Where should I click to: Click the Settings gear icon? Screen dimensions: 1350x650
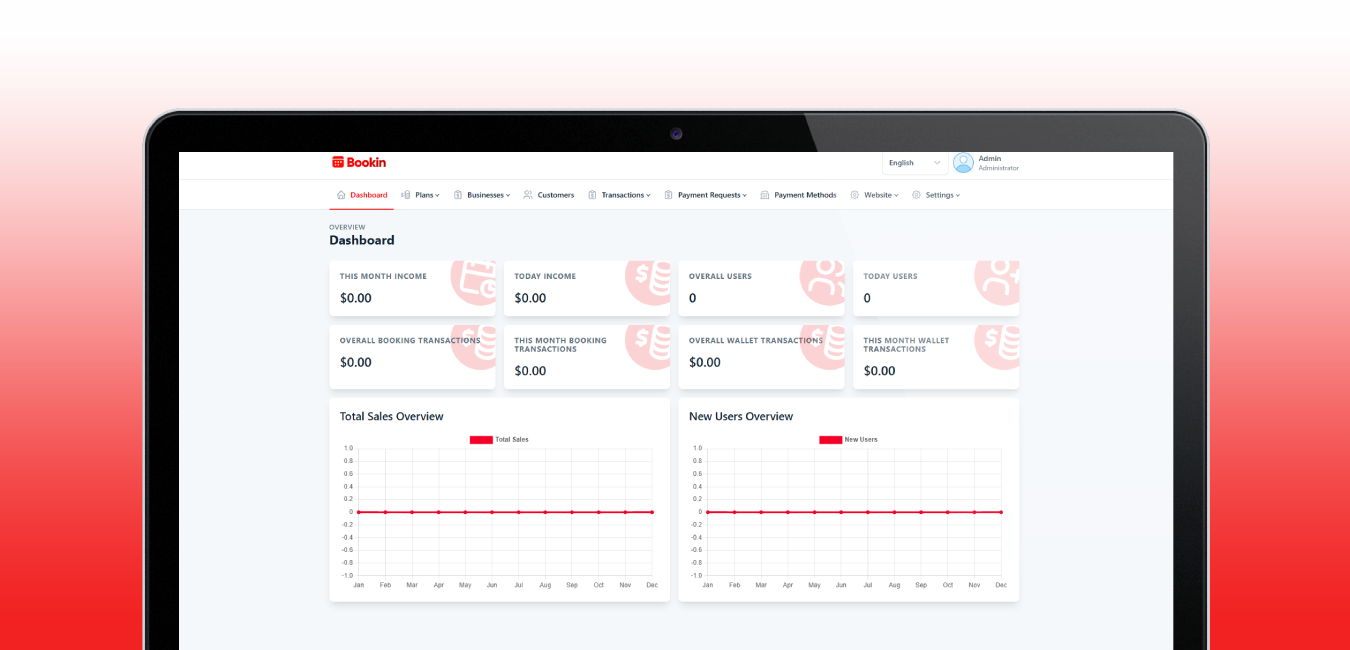coord(915,195)
